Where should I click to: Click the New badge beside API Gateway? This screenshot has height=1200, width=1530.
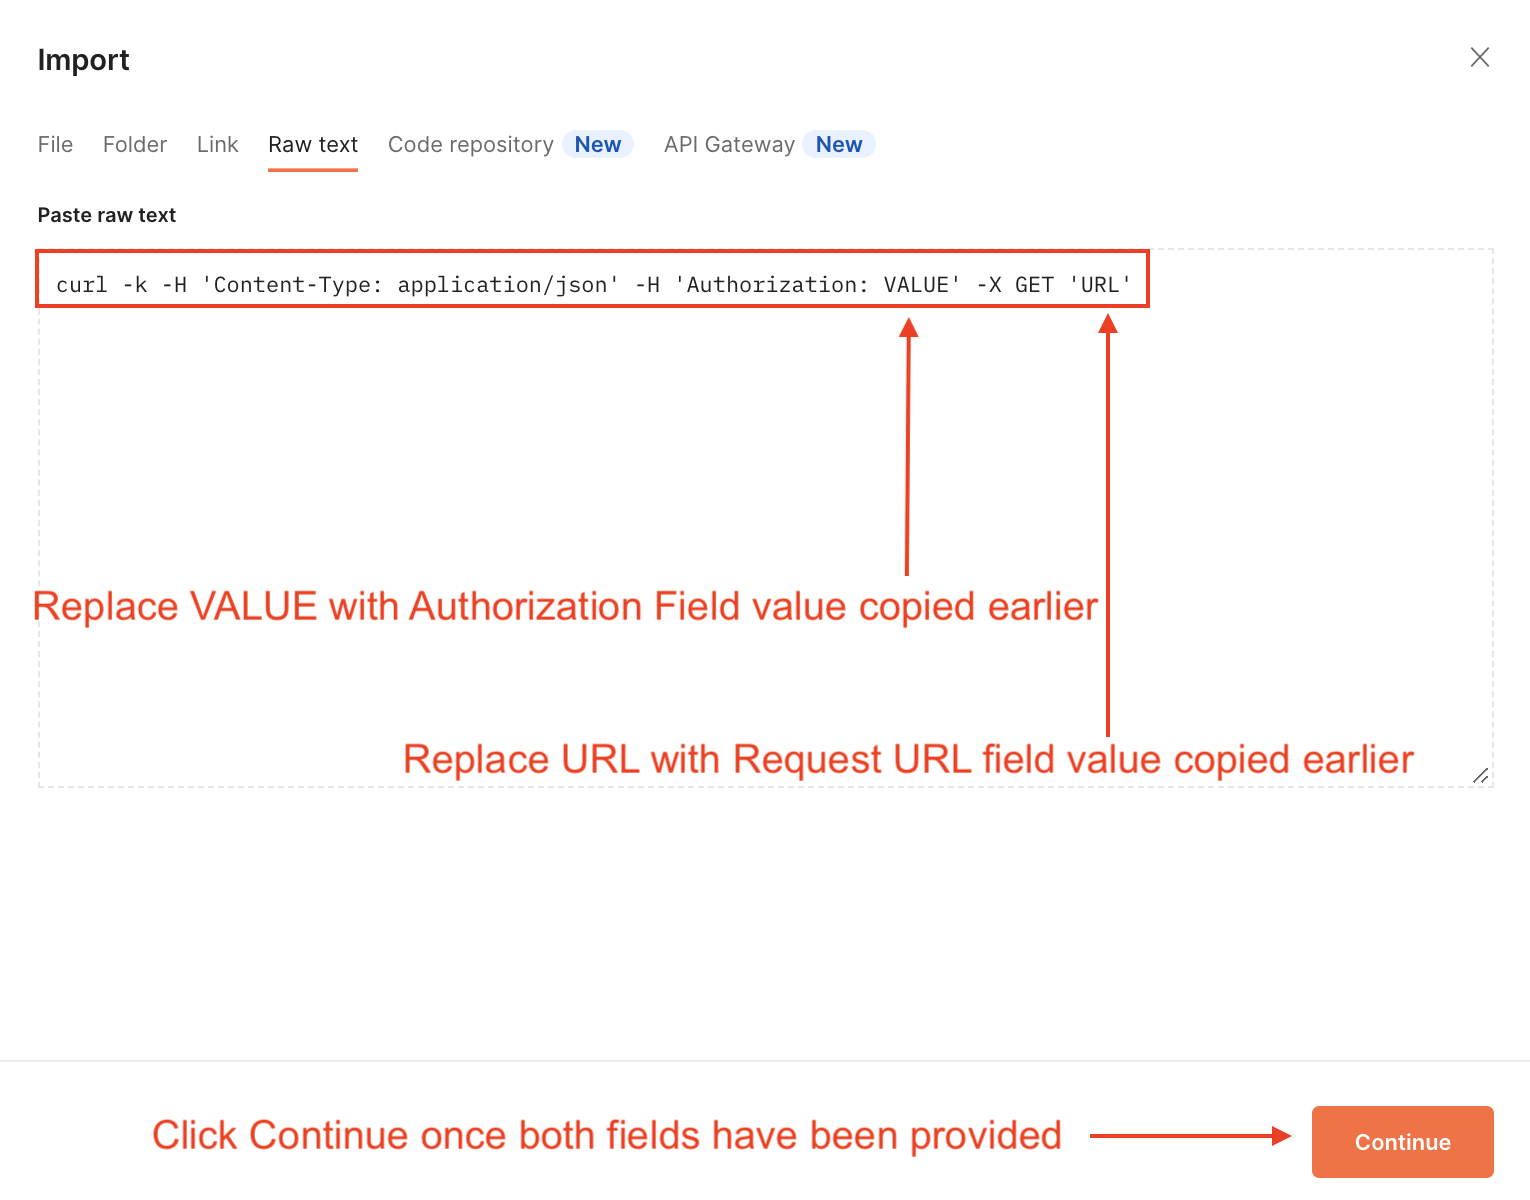(x=839, y=145)
